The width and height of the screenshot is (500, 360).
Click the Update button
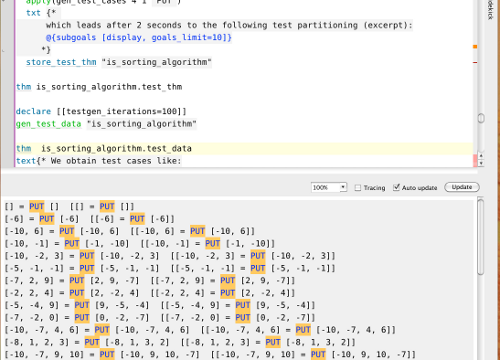tap(462, 187)
